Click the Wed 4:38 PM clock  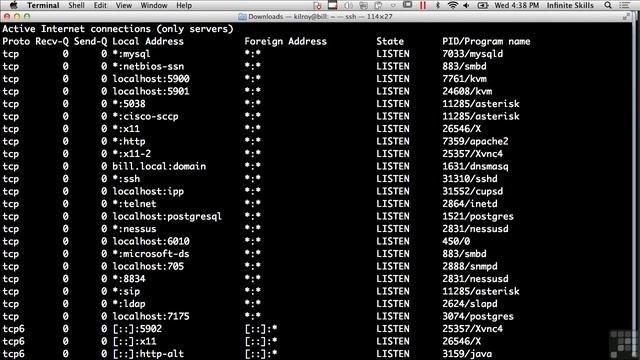pyautogui.click(x=516, y=5)
